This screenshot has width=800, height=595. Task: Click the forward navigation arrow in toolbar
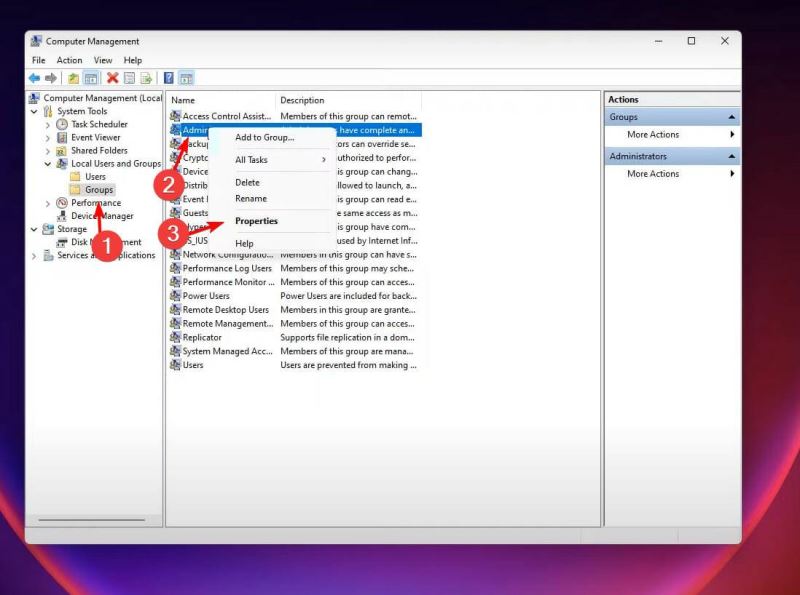coord(50,77)
